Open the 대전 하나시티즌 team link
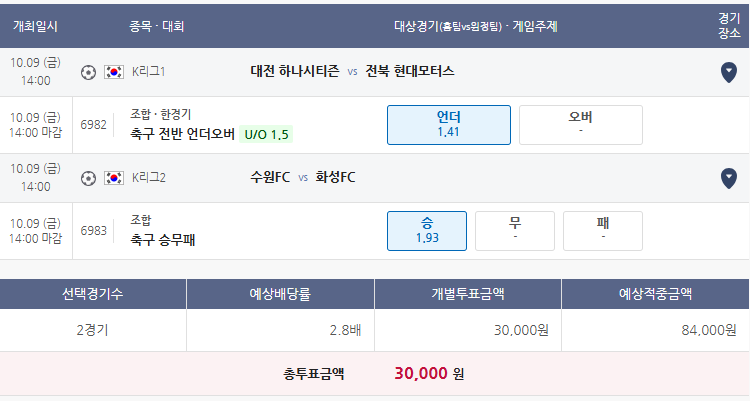Viewport: 750px width, 401px height. coord(295,71)
